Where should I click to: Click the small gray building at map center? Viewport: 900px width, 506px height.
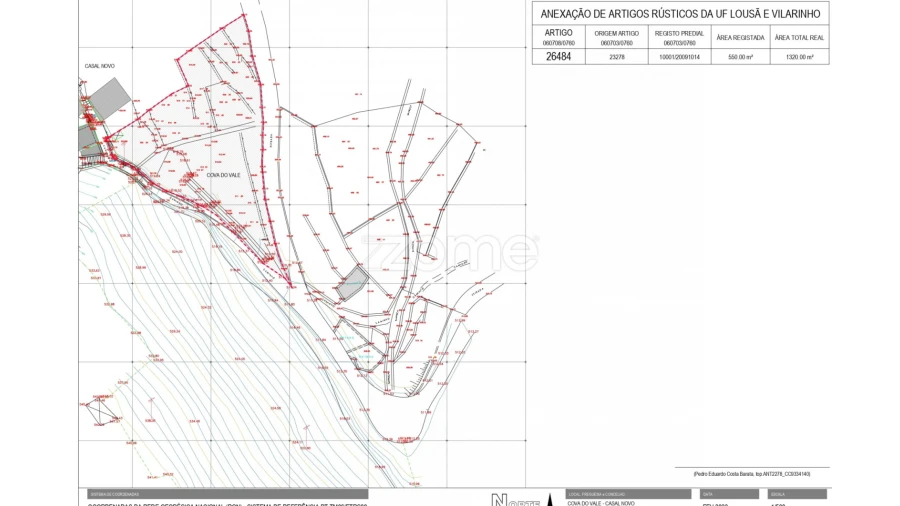click(352, 283)
